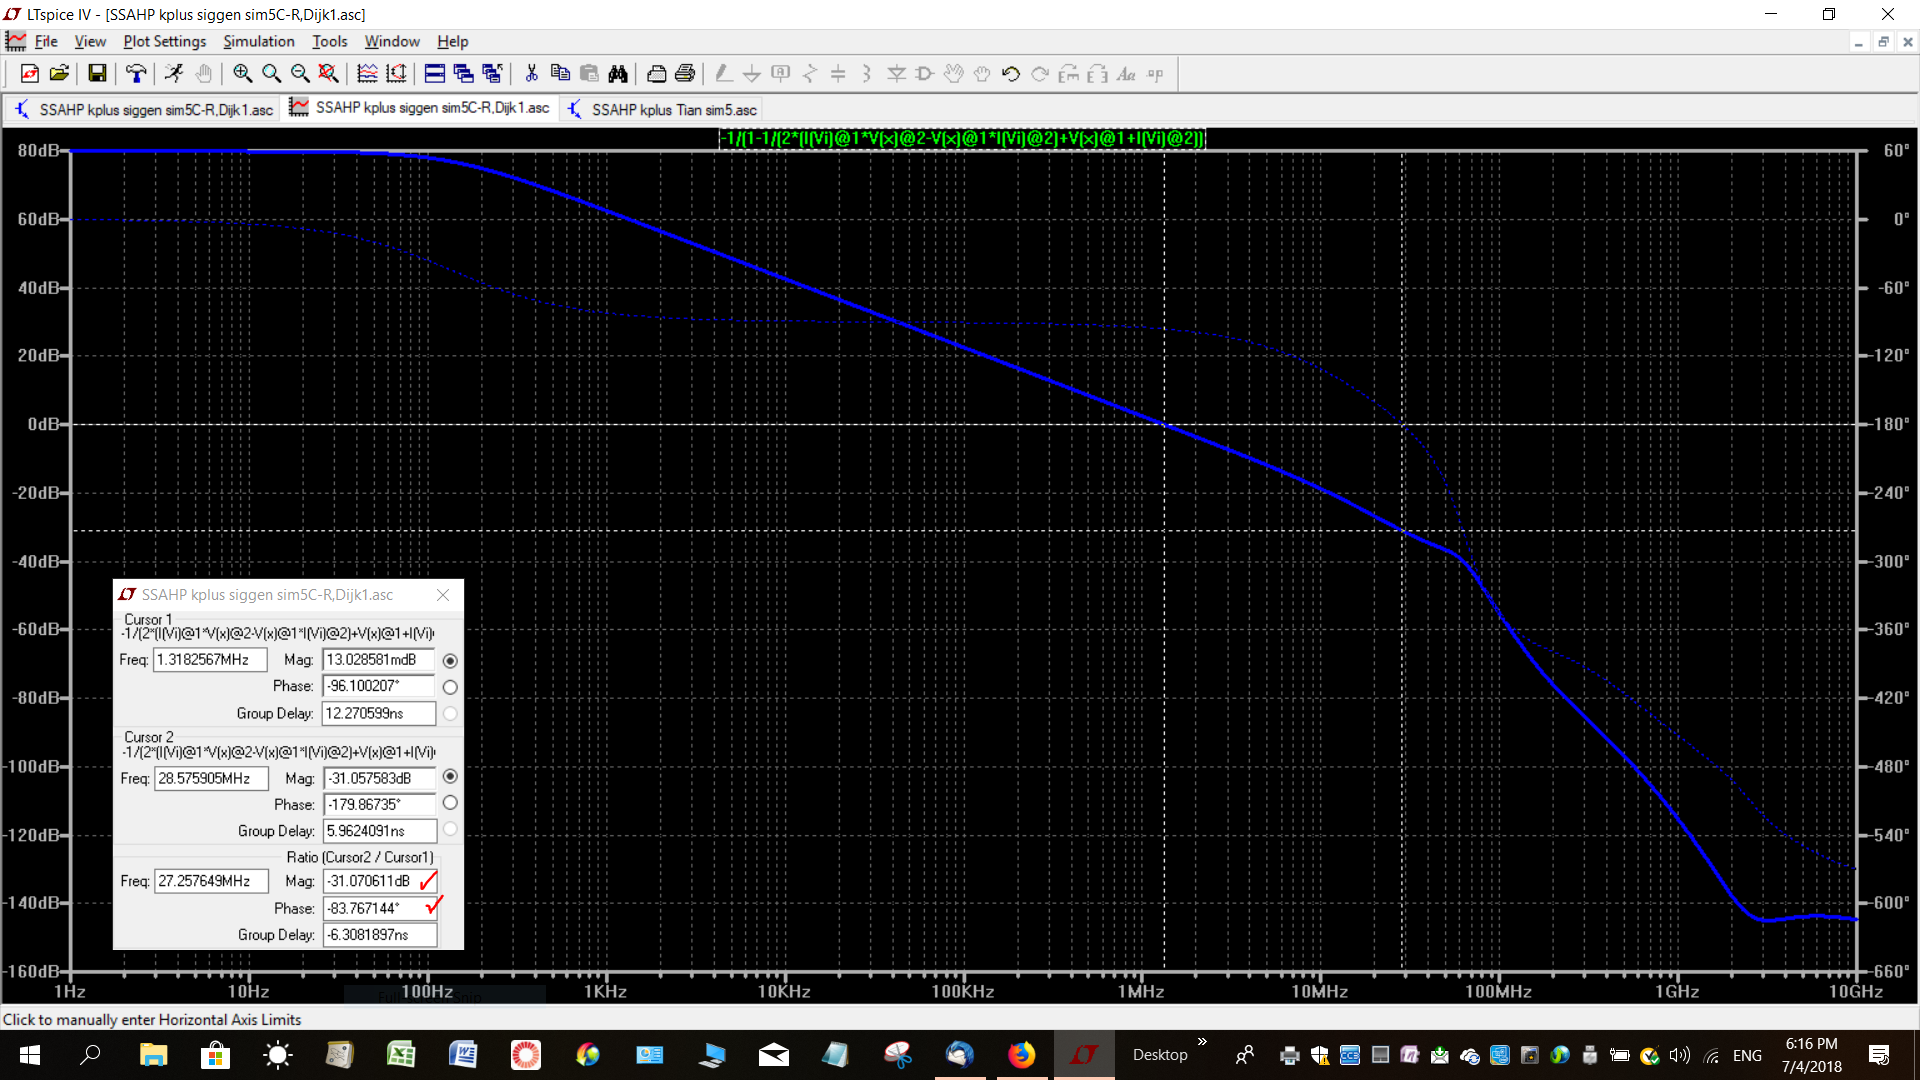
Task: Click the 0dB label on left vertical axis
Action: [42, 424]
